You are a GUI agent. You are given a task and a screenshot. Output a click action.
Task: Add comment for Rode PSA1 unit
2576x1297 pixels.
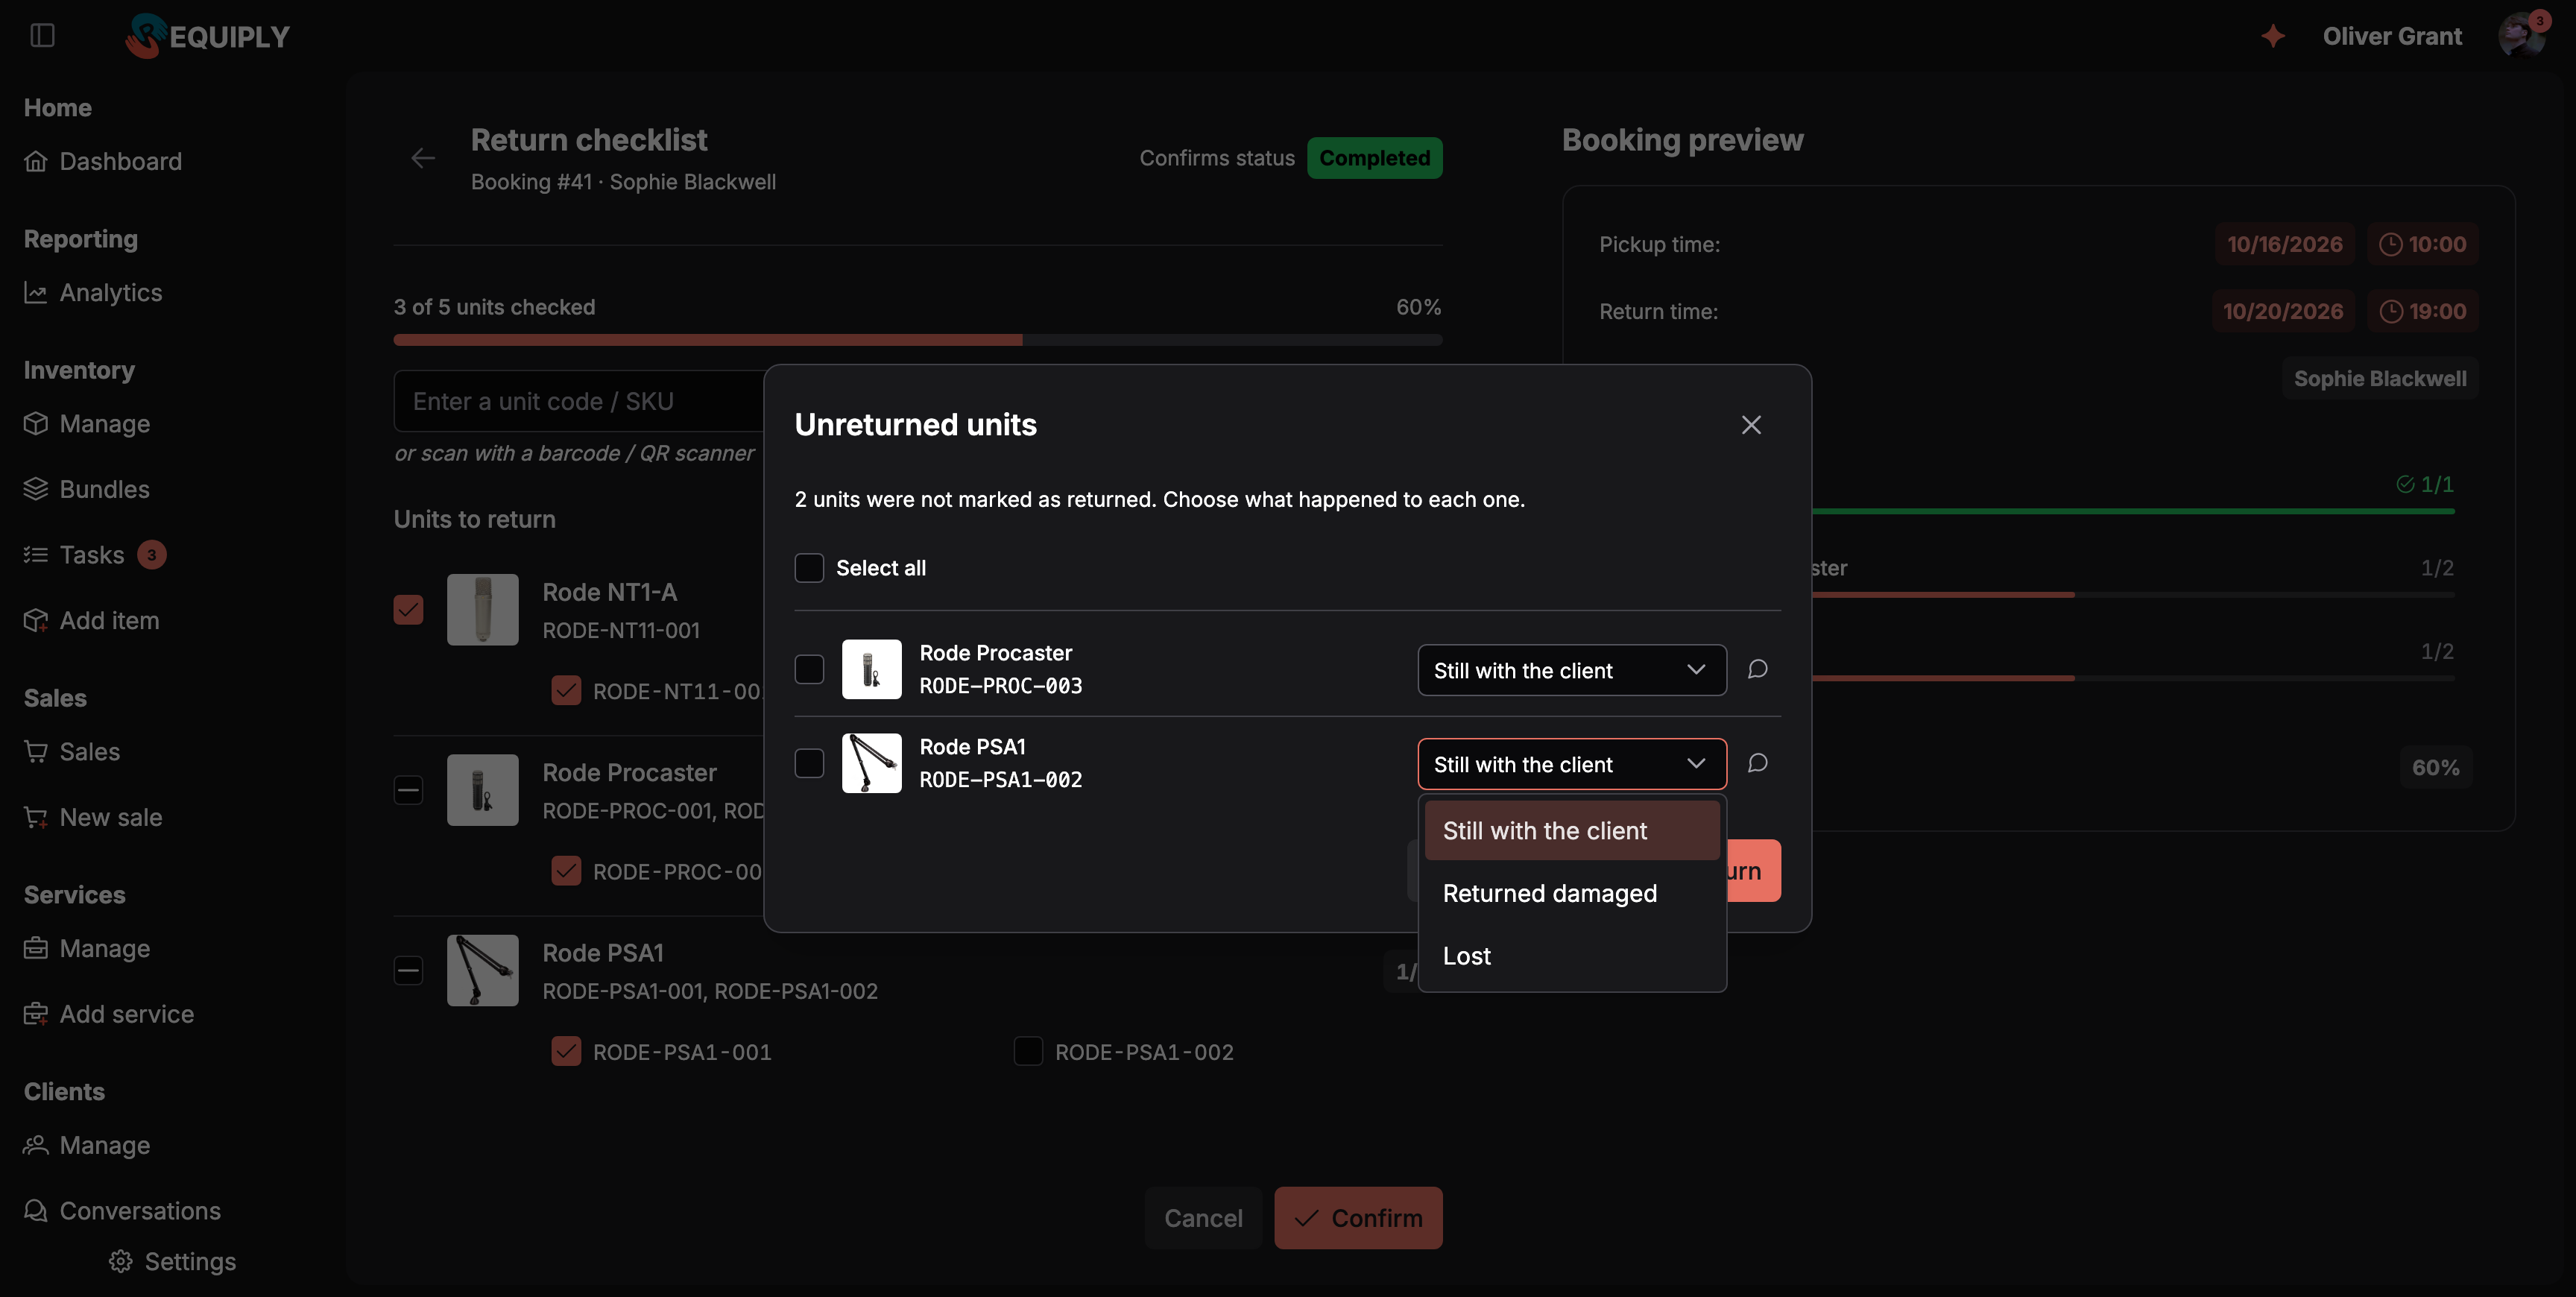(1757, 763)
